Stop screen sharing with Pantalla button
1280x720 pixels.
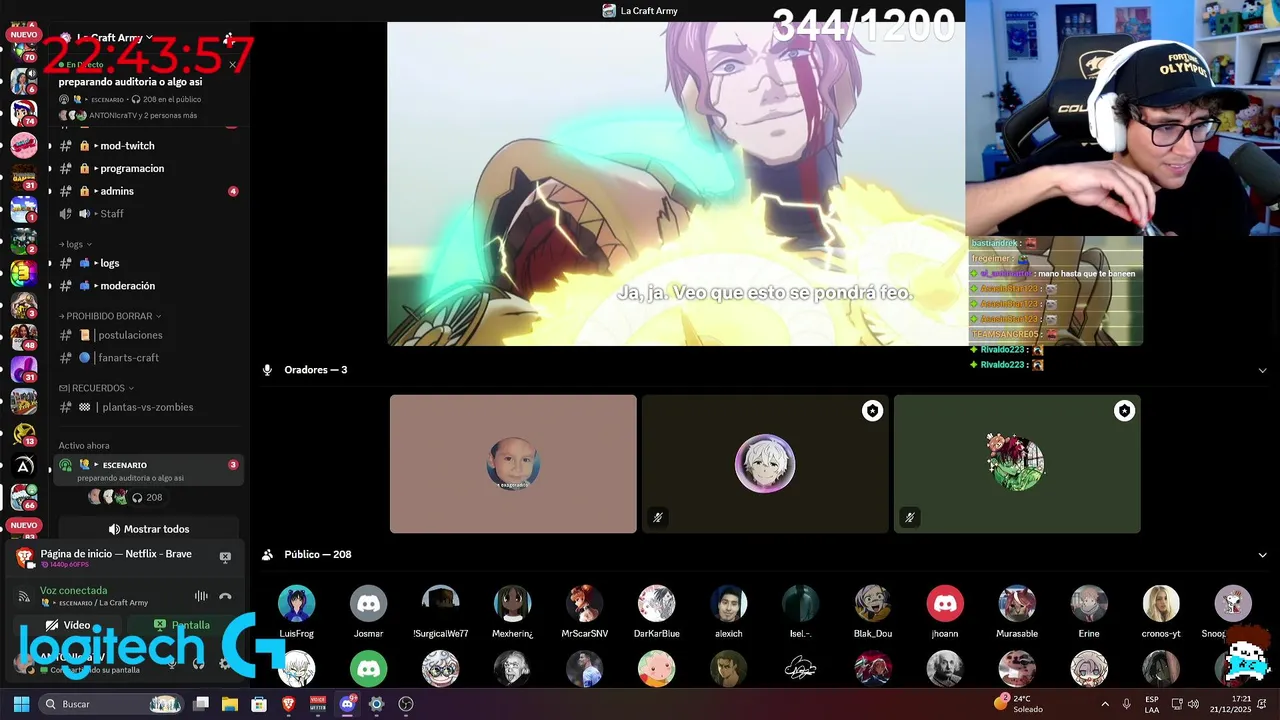pos(182,625)
